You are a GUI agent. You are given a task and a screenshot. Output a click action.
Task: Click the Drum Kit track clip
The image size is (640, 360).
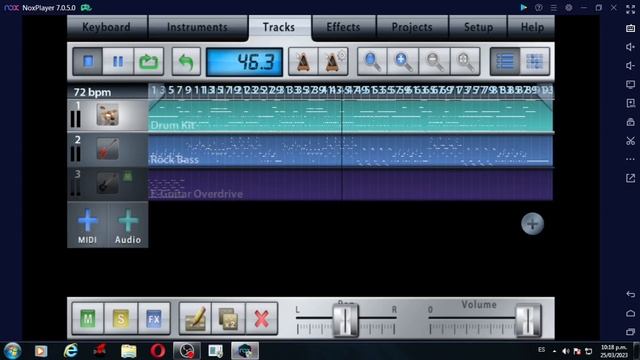[x=351, y=116]
